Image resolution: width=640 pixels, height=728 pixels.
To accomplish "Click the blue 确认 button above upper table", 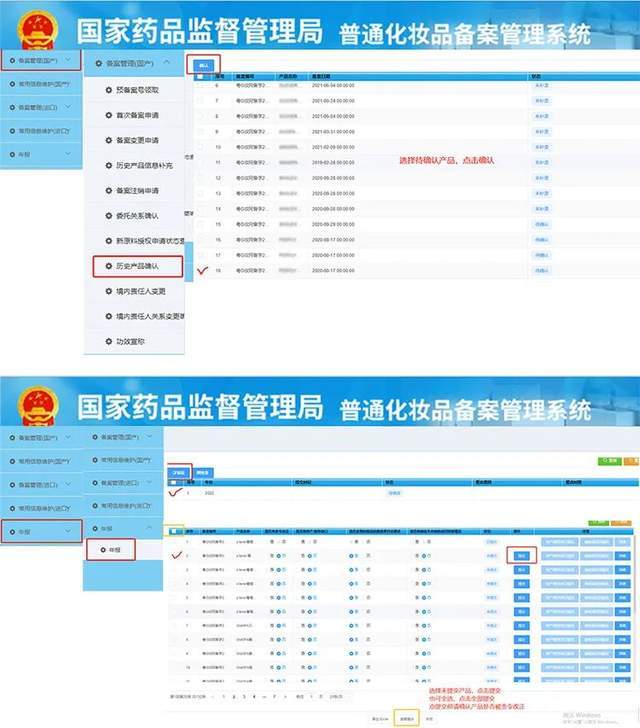I will [x=203, y=65].
